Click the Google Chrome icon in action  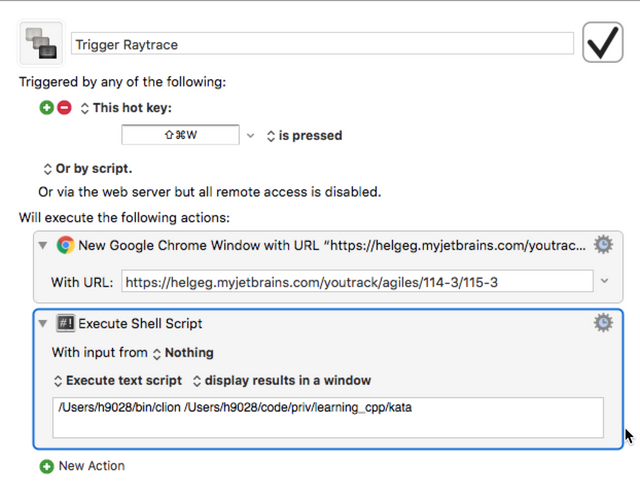(x=65, y=245)
